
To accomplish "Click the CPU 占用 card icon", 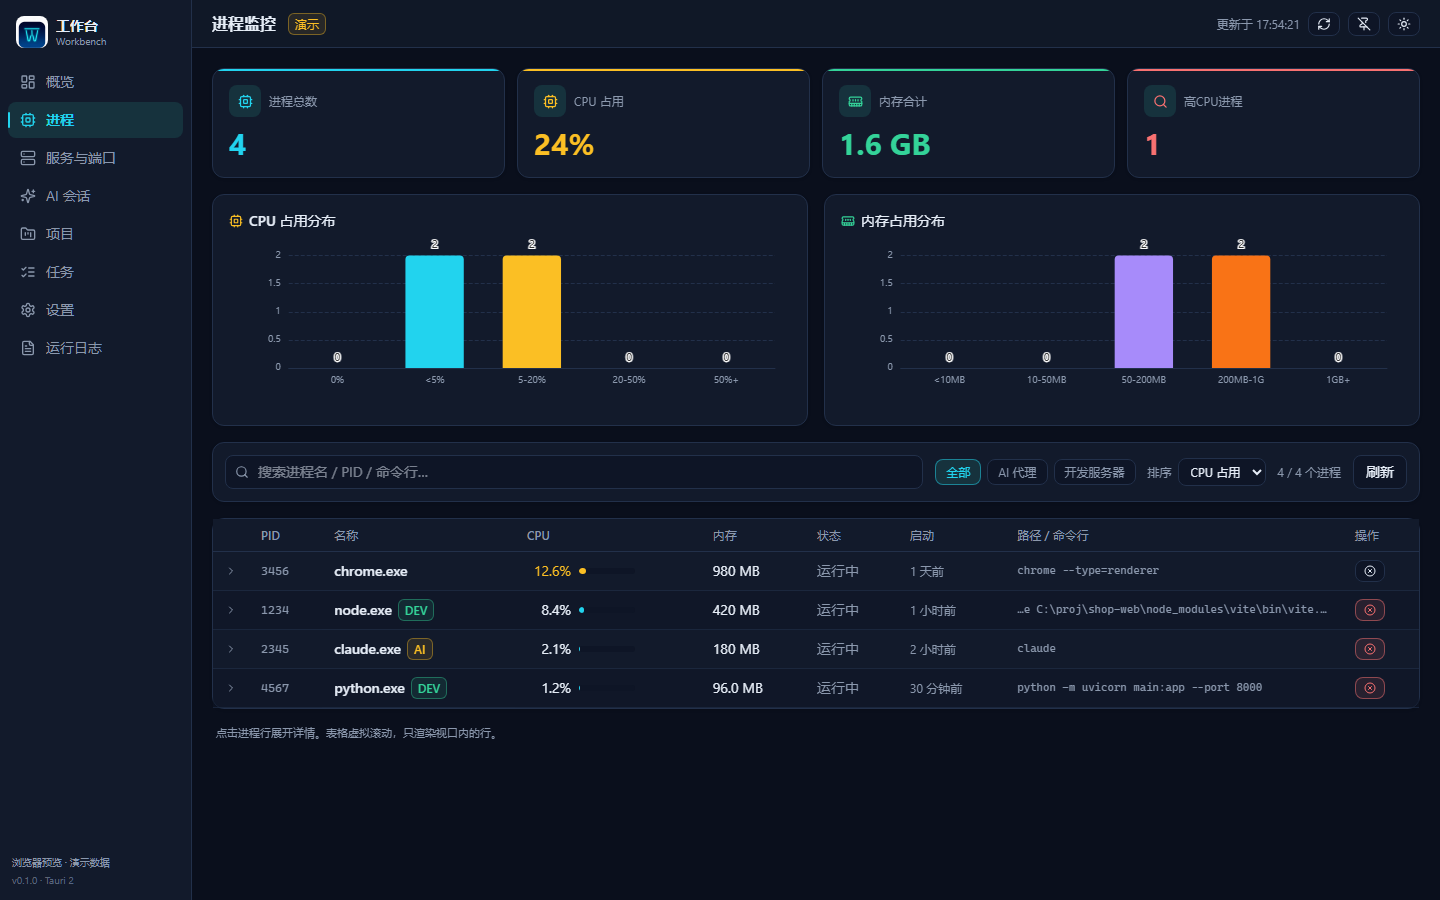I will click(550, 101).
